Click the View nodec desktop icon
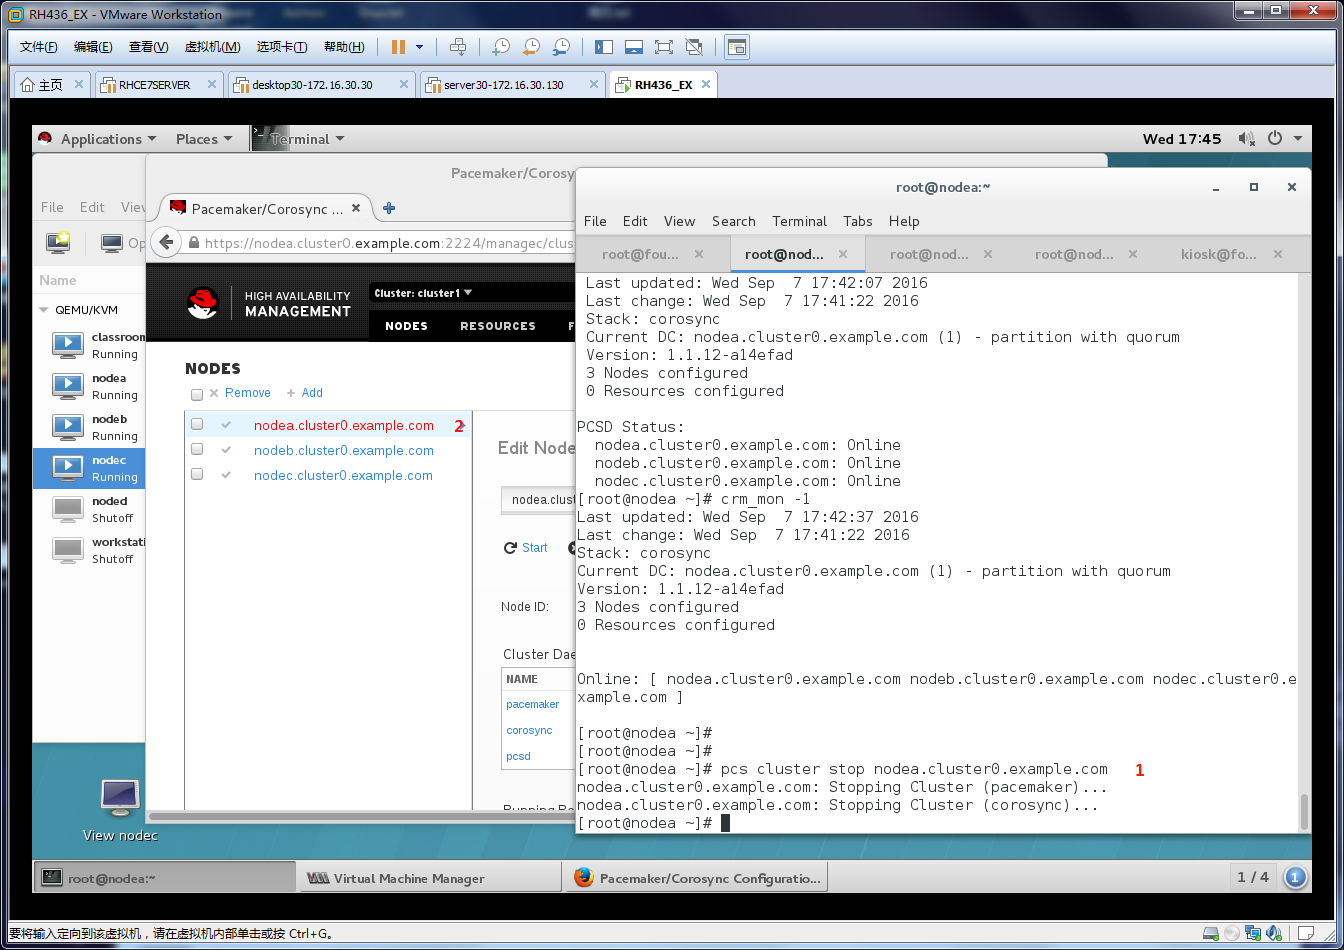Image resolution: width=1344 pixels, height=950 pixels. (x=120, y=809)
